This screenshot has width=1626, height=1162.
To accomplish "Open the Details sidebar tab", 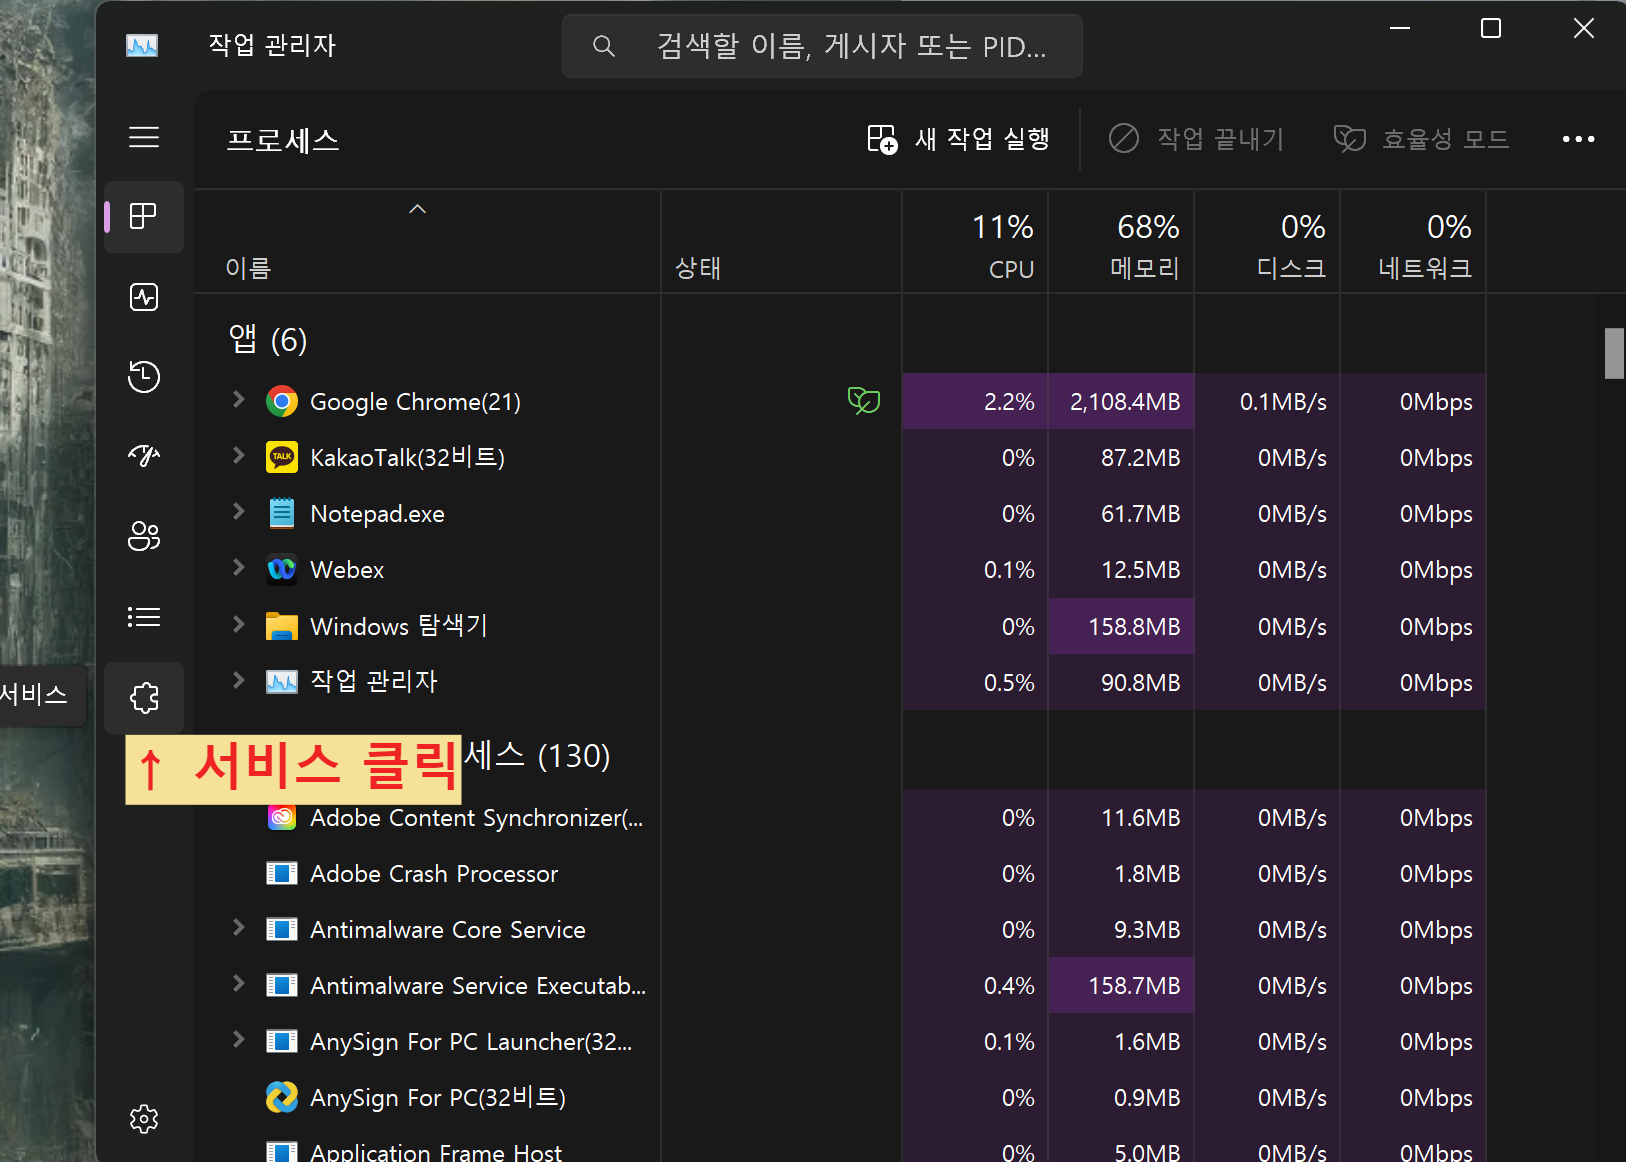I will coord(144,617).
